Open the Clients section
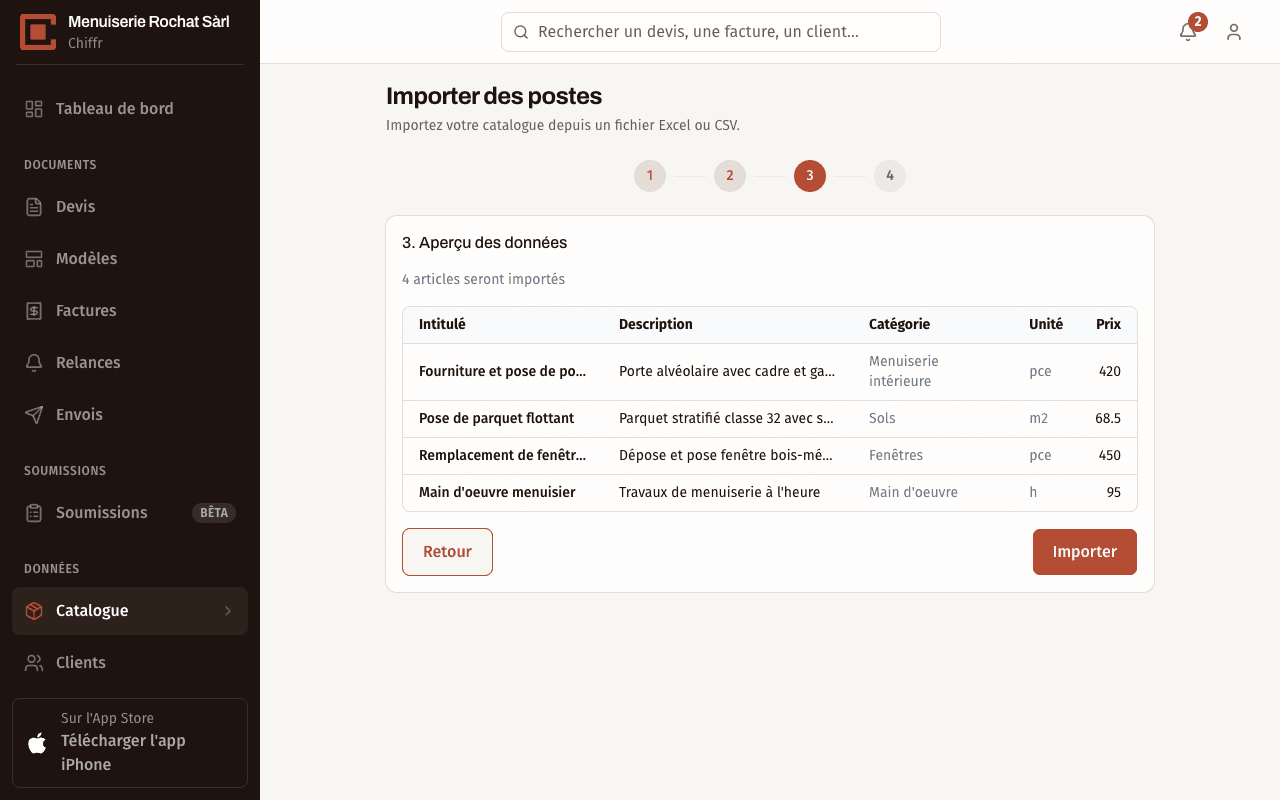The height and width of the screenshot is (800, 1280). pyautogui.click(x=130, y=663)
